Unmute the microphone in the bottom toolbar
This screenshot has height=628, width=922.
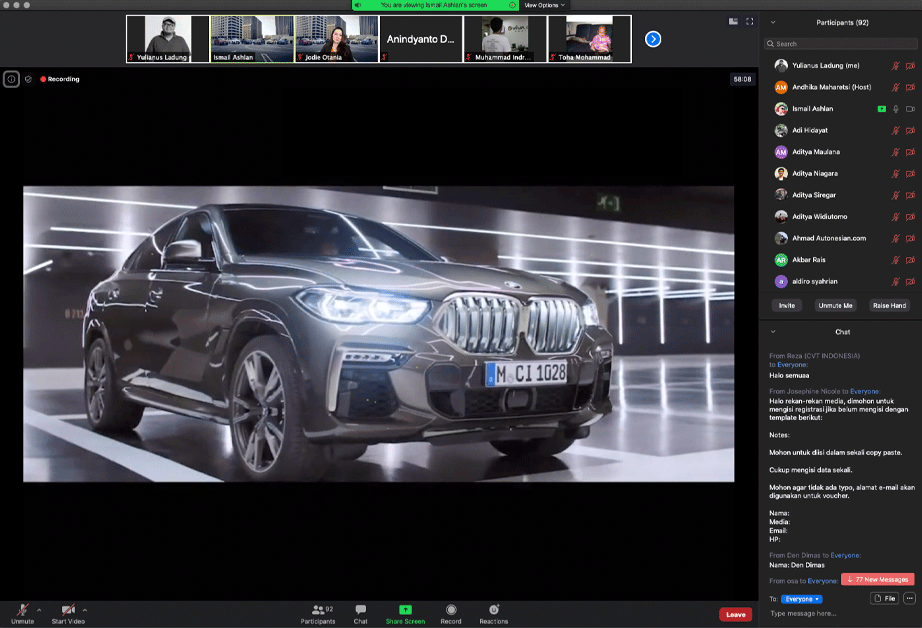click(22, 611)
